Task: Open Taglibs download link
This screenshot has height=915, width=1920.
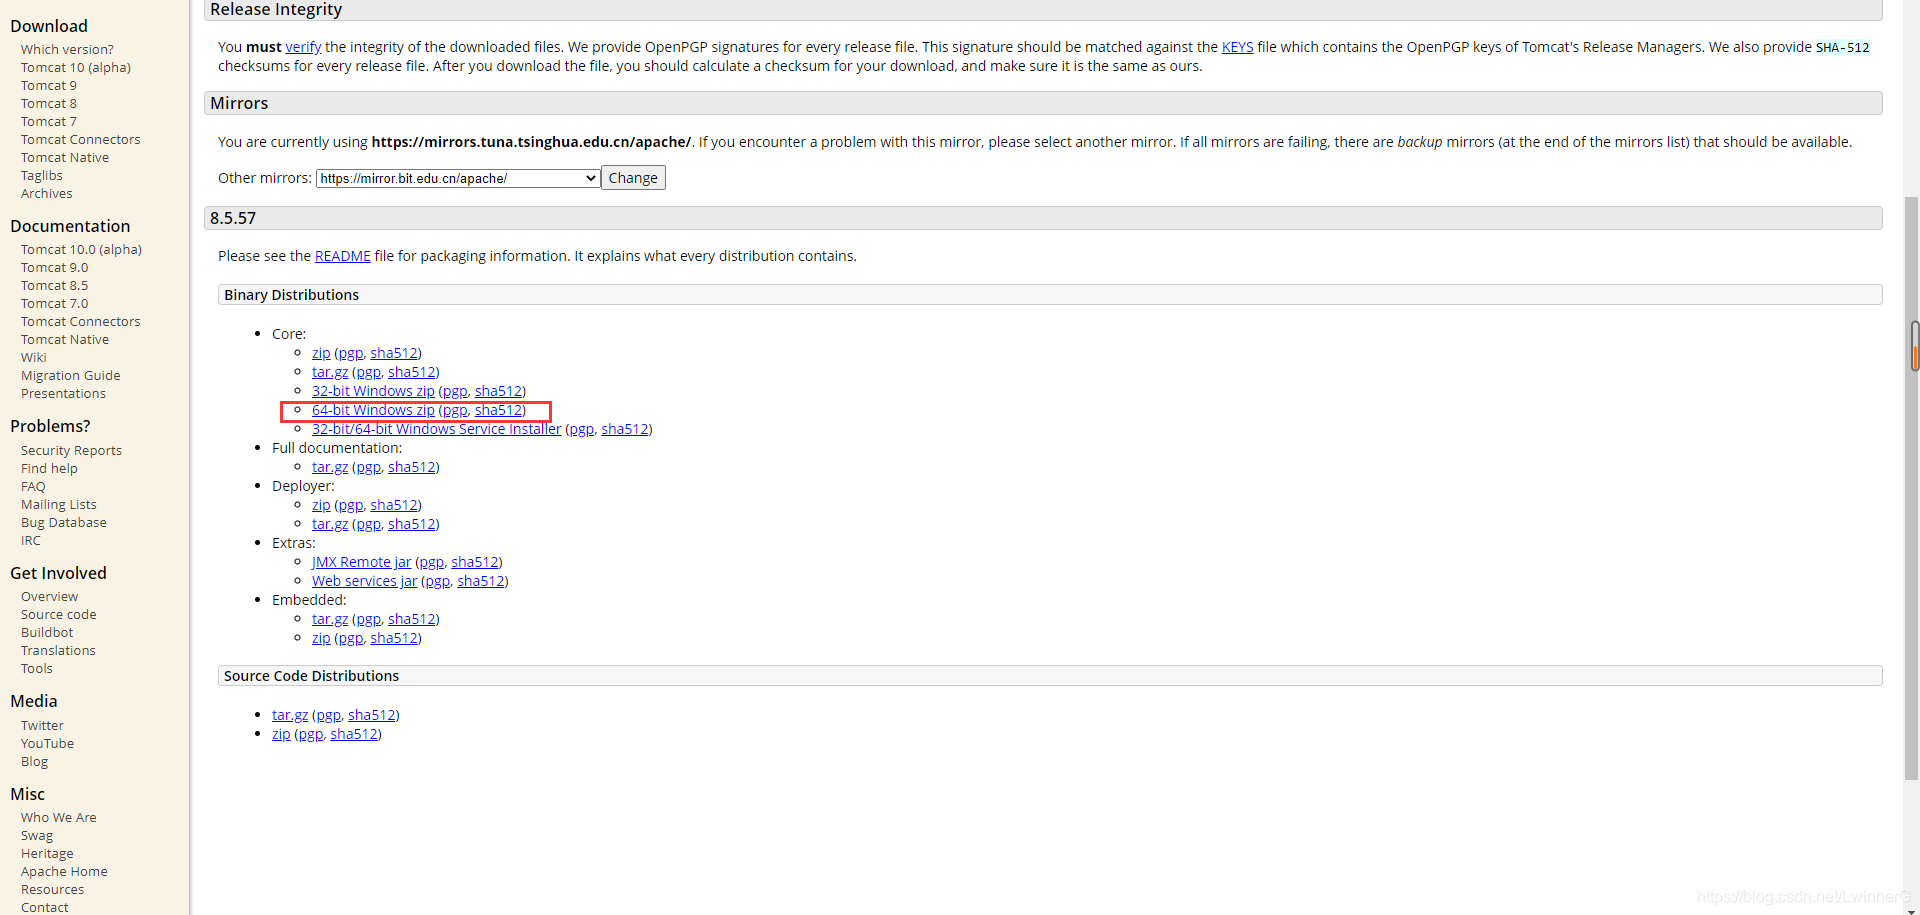Action: [42, 176]
